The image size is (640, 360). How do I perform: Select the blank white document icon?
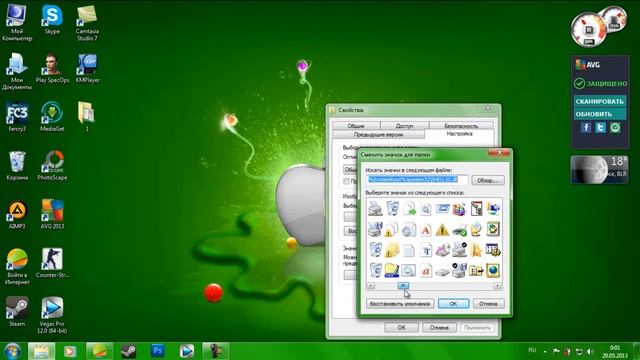tap(409, 250)
